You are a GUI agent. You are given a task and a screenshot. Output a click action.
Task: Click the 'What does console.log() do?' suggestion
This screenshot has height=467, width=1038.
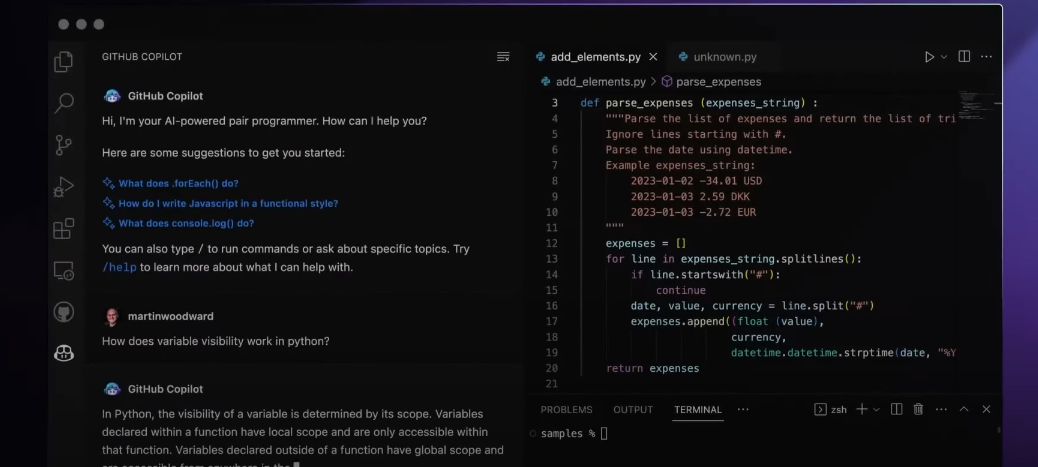click(186, 223)
